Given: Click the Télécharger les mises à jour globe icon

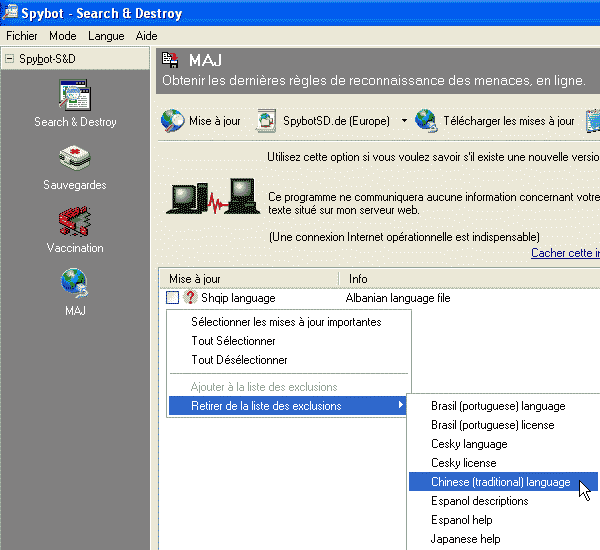Looking at the screenshot, I should point(426,121).
